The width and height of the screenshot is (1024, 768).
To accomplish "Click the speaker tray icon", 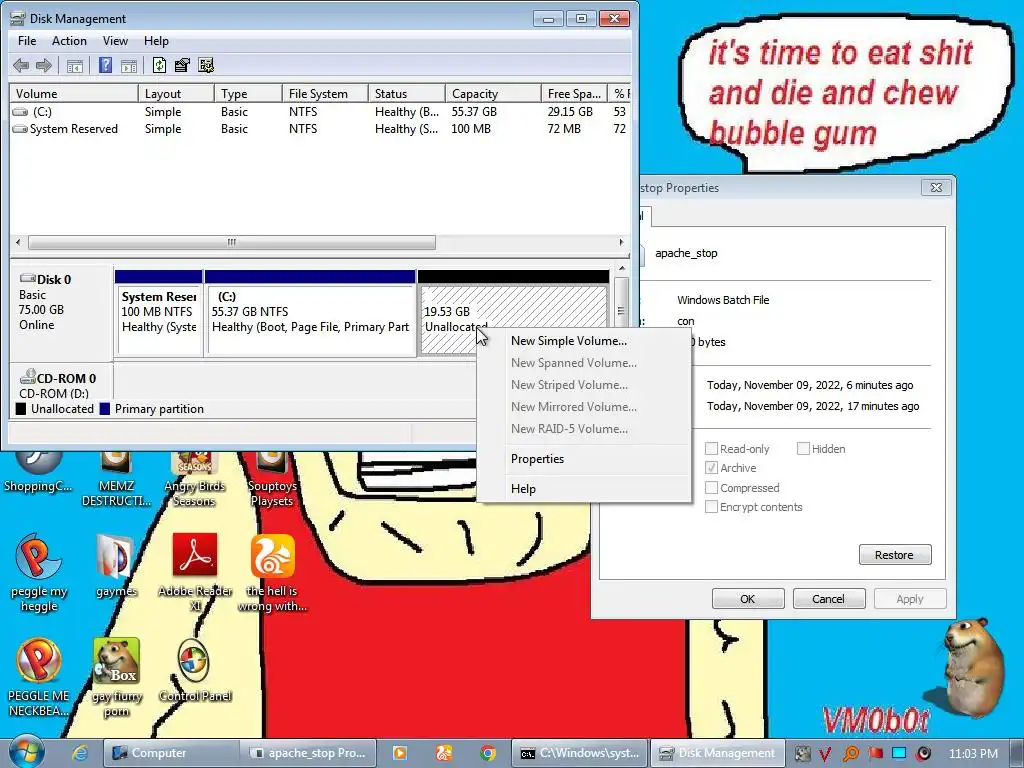I will [x=923, y=753].
